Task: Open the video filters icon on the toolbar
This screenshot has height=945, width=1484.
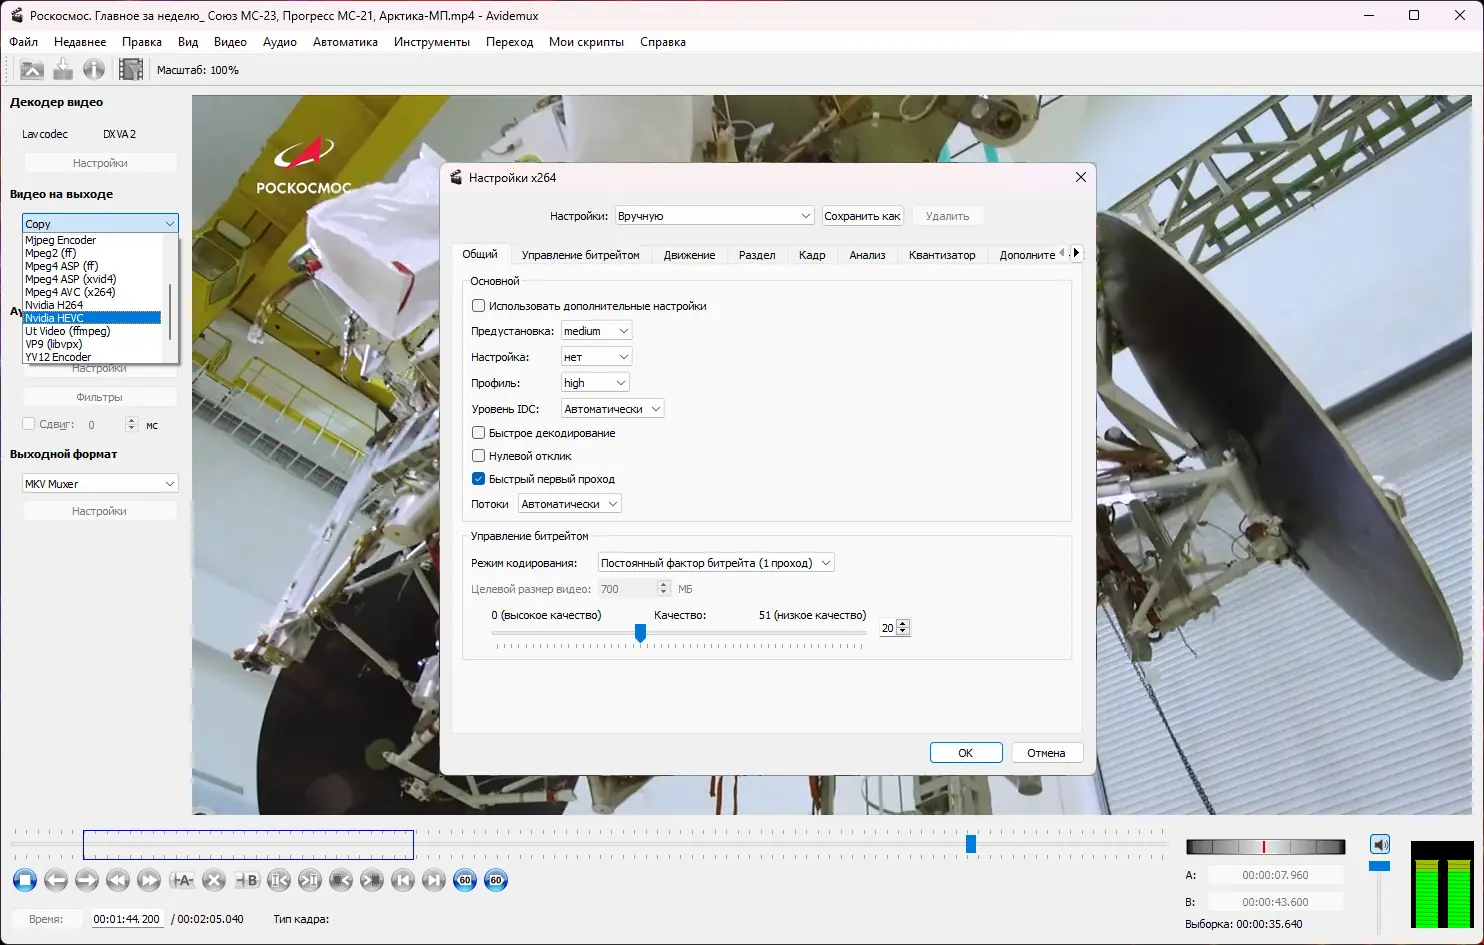Action: [131, 69]
